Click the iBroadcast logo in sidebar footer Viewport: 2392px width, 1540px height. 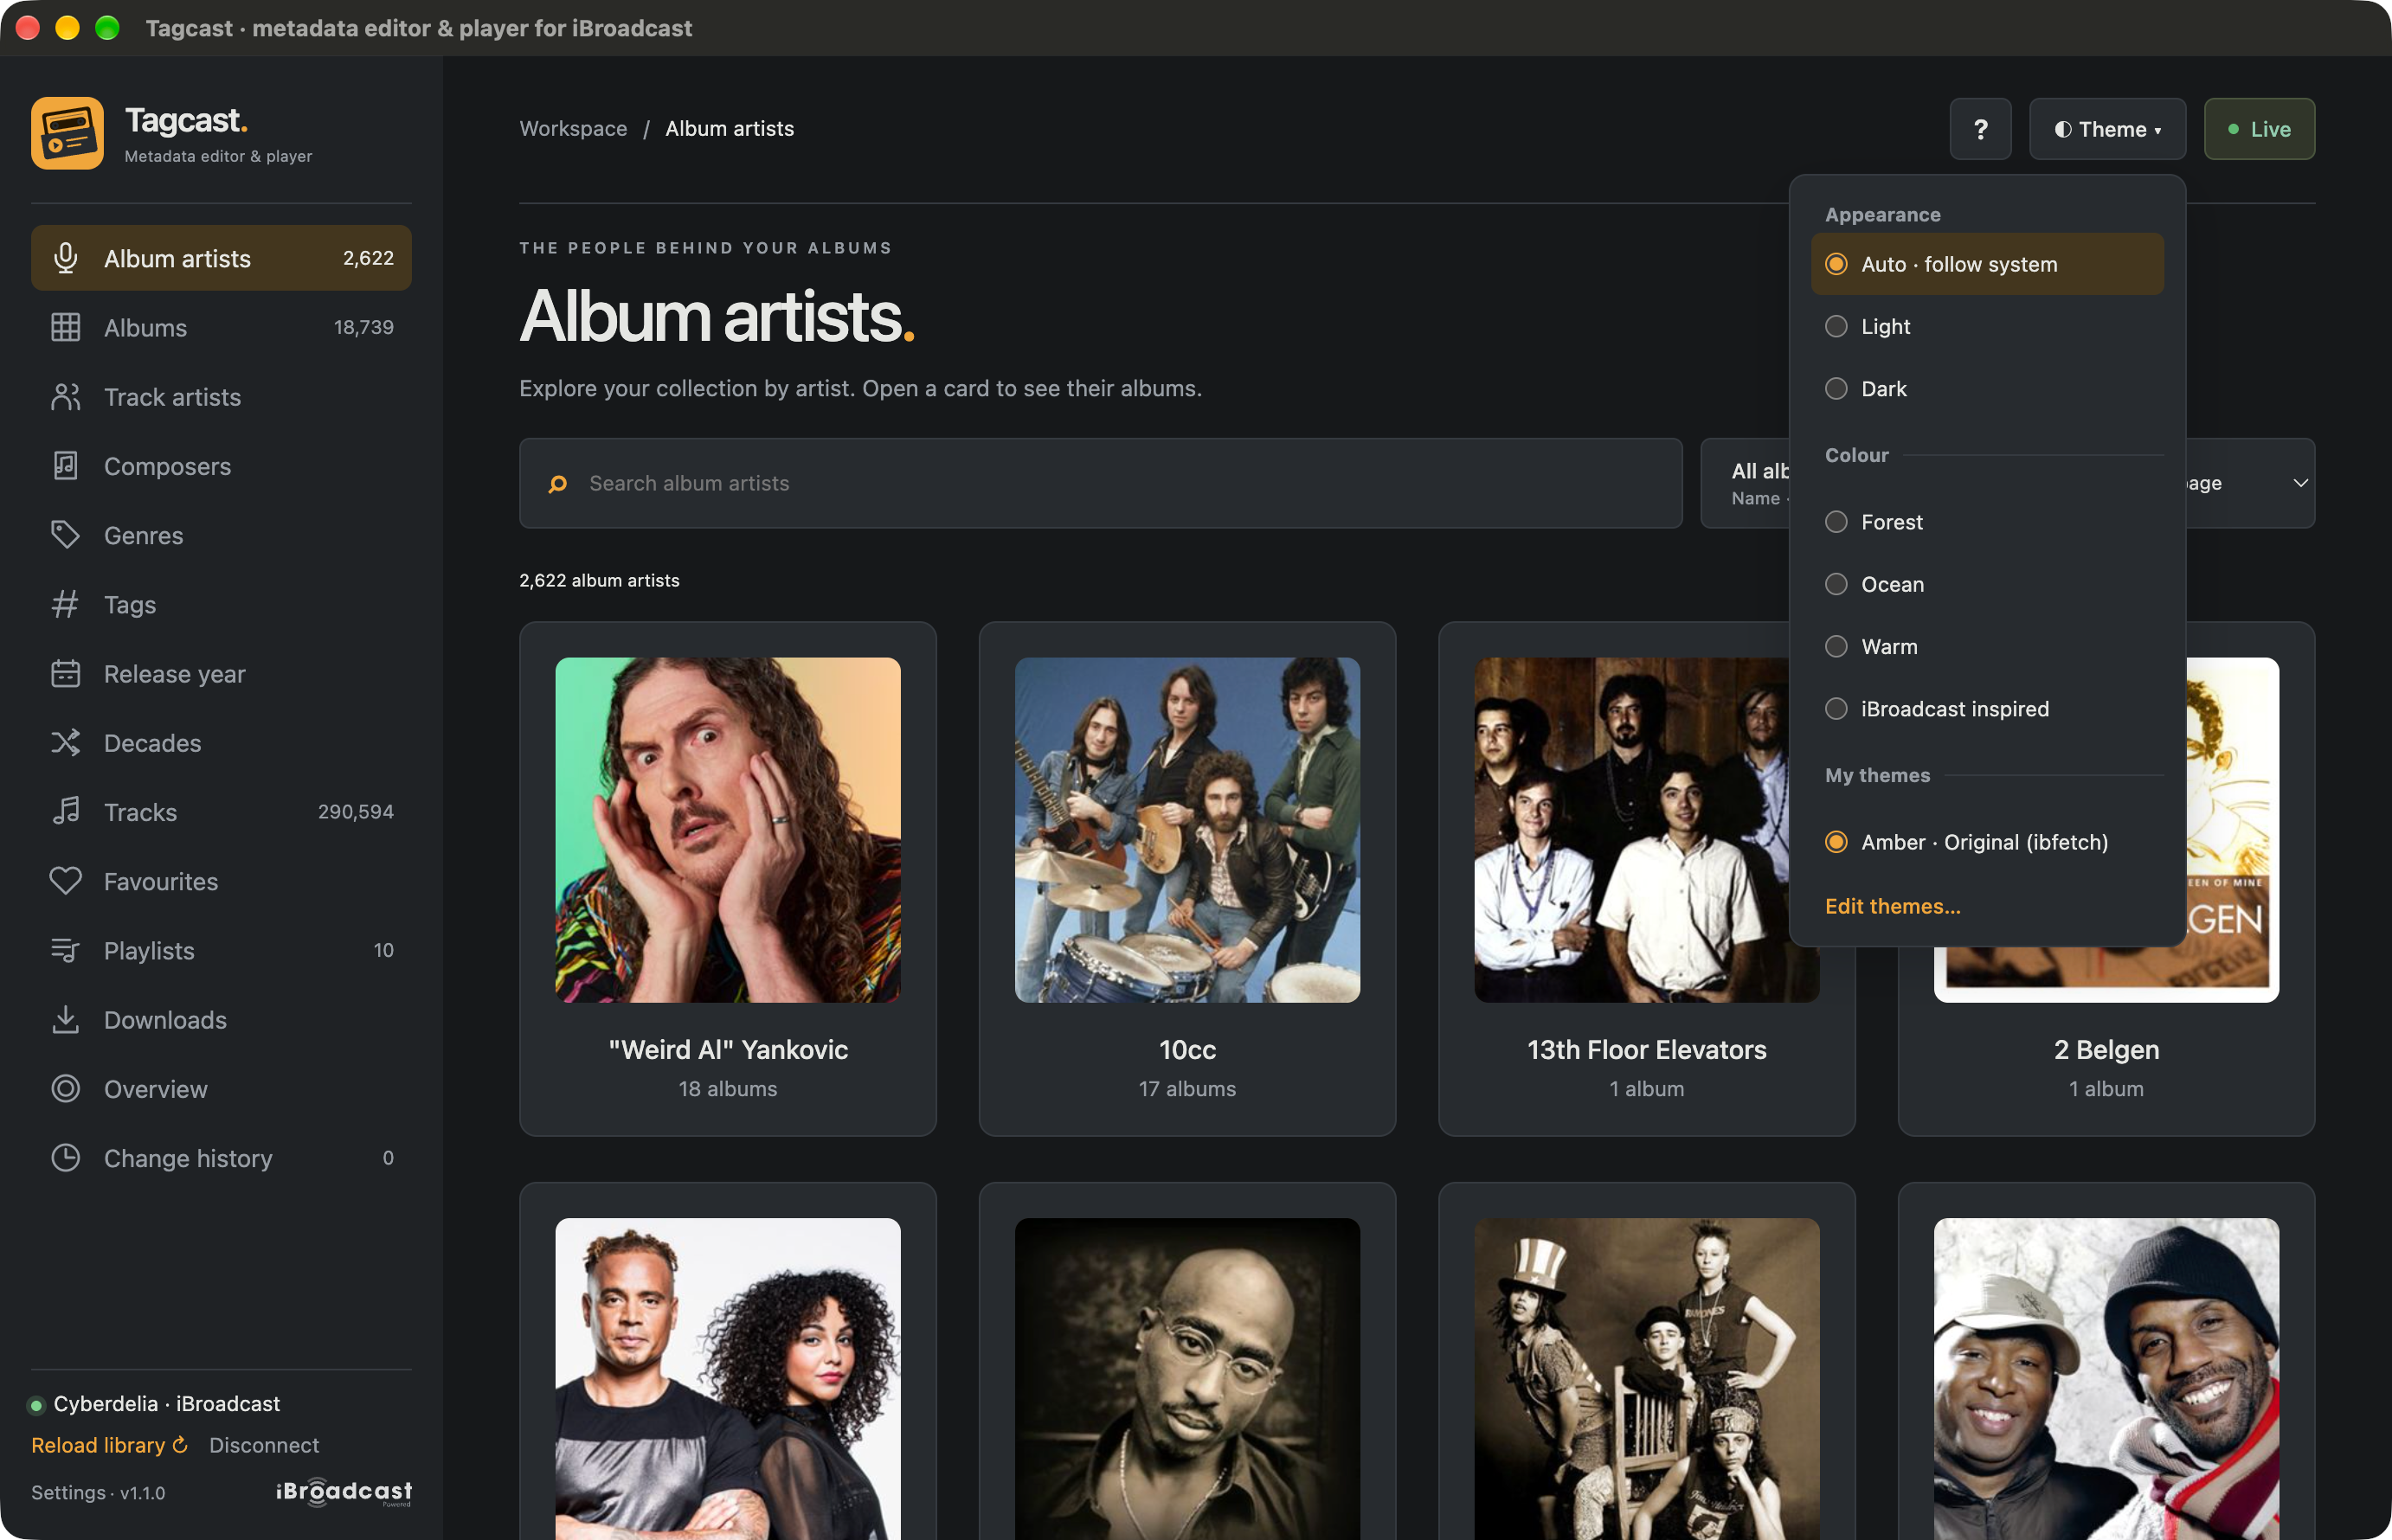(x=344, y=1492)
